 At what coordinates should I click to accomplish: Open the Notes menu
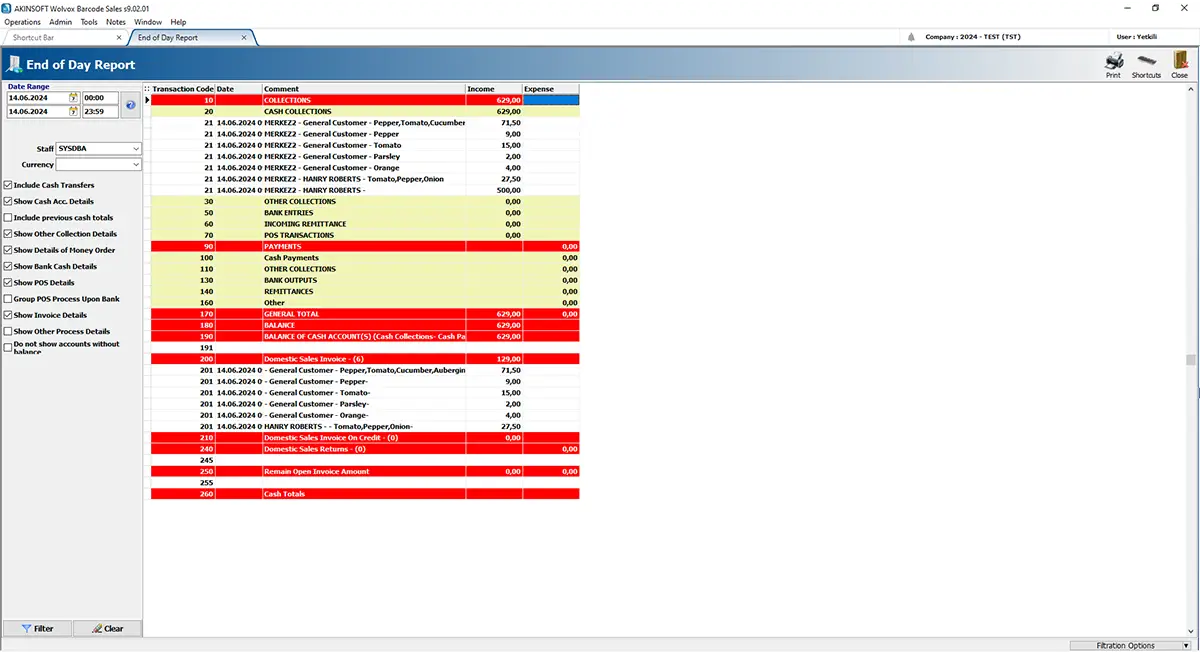click(116, 21)
